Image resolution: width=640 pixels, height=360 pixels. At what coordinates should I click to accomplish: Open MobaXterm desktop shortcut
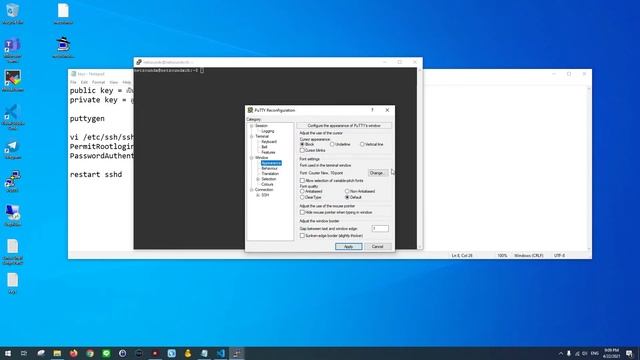coord(13,80)
